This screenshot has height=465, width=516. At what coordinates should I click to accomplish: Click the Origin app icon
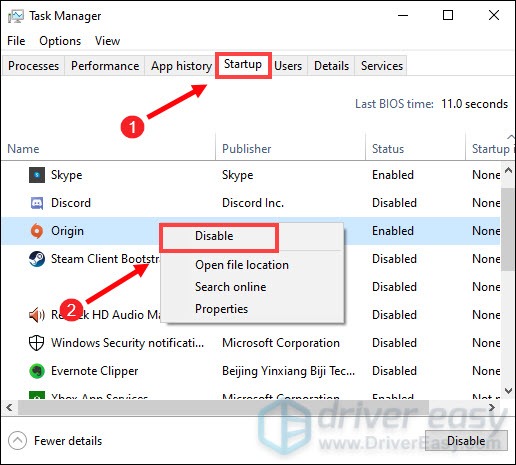tap(37, 231)
